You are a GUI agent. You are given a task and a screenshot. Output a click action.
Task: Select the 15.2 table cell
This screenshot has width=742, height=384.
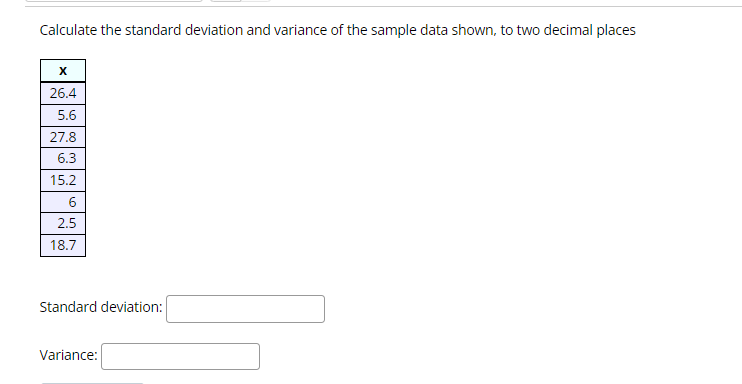click(x=63, y=180)
